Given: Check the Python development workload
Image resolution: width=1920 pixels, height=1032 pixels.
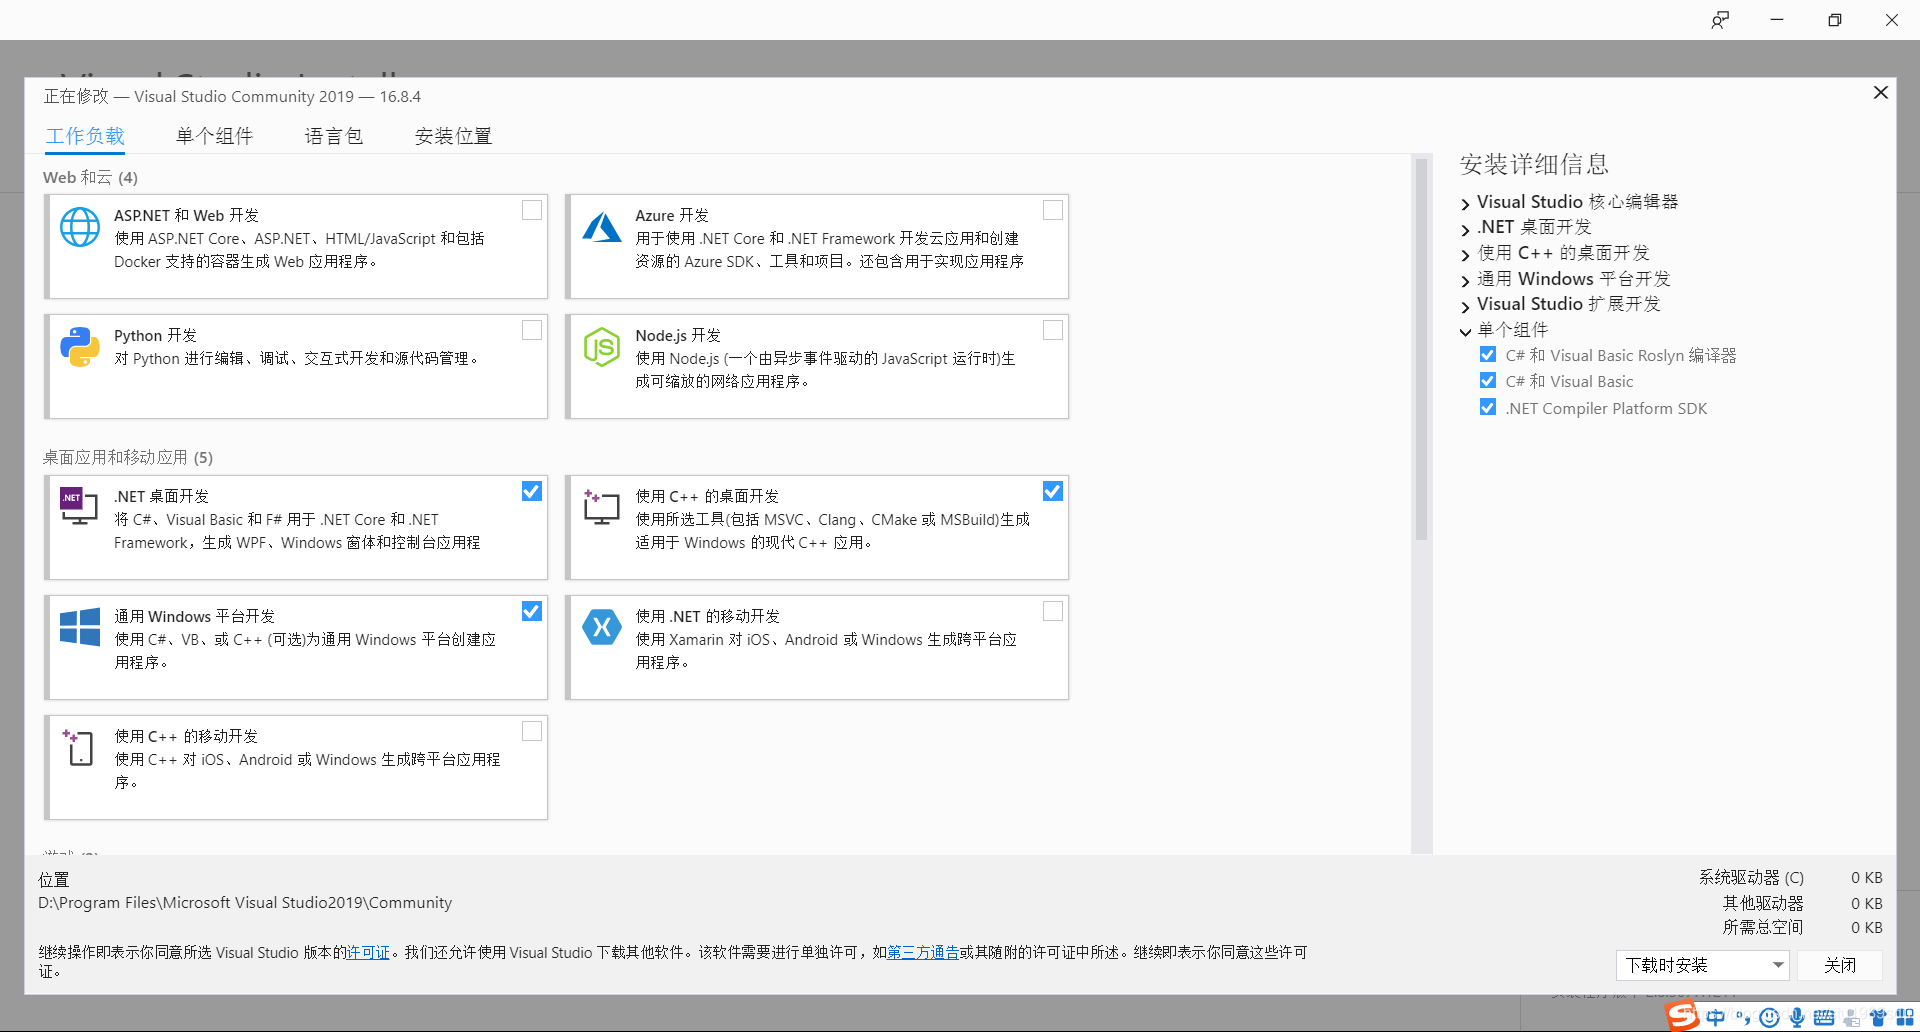Looking at the screenshot, I should [x=532, y=330].
